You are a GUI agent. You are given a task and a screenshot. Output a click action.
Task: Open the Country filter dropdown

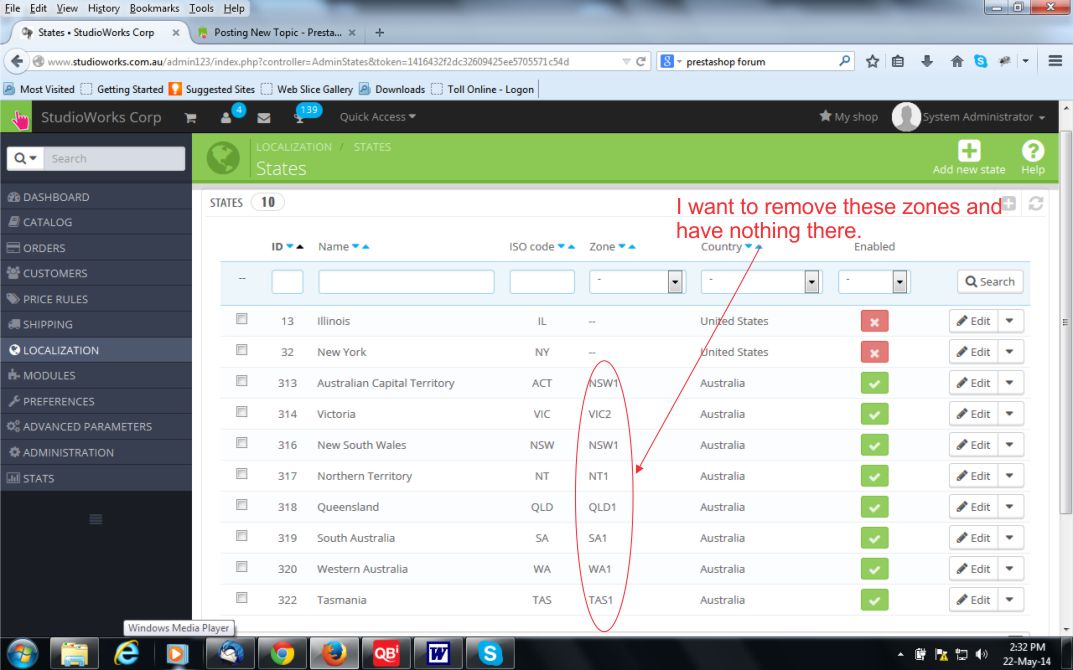tap(760, 281)
